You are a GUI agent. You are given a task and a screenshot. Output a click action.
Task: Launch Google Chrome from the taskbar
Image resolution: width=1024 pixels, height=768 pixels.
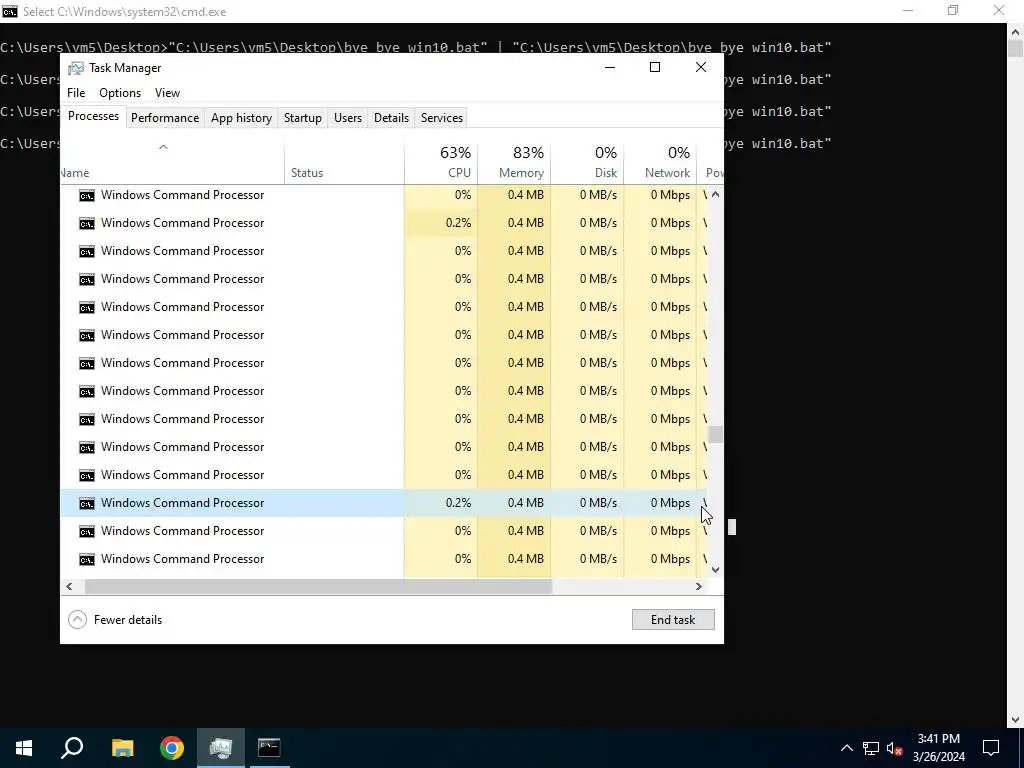pos(172,748)
